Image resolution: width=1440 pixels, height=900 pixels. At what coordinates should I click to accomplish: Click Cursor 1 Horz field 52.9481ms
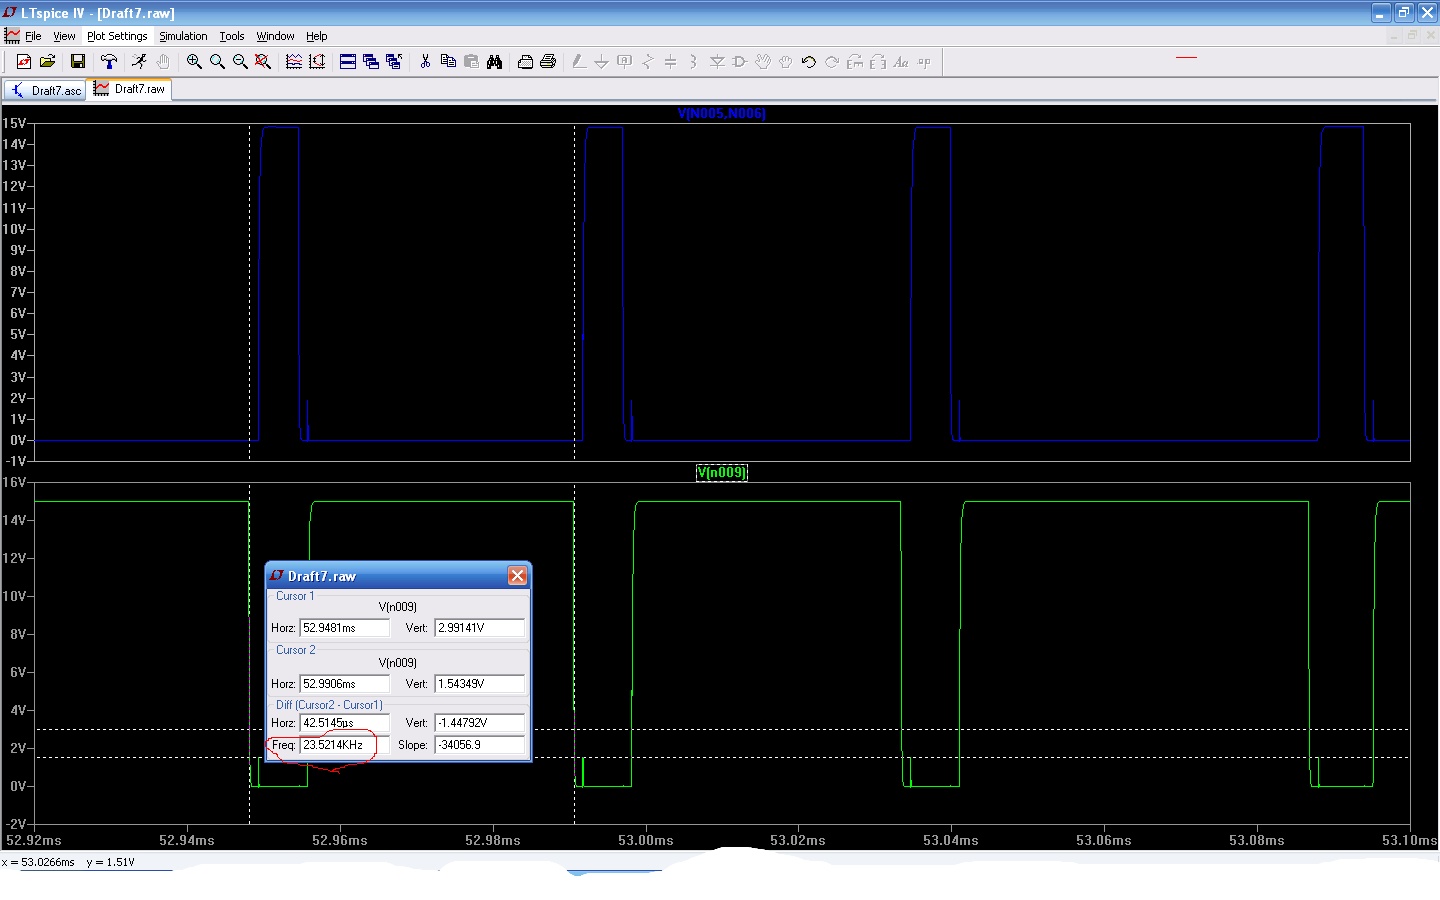coord(343,628)
